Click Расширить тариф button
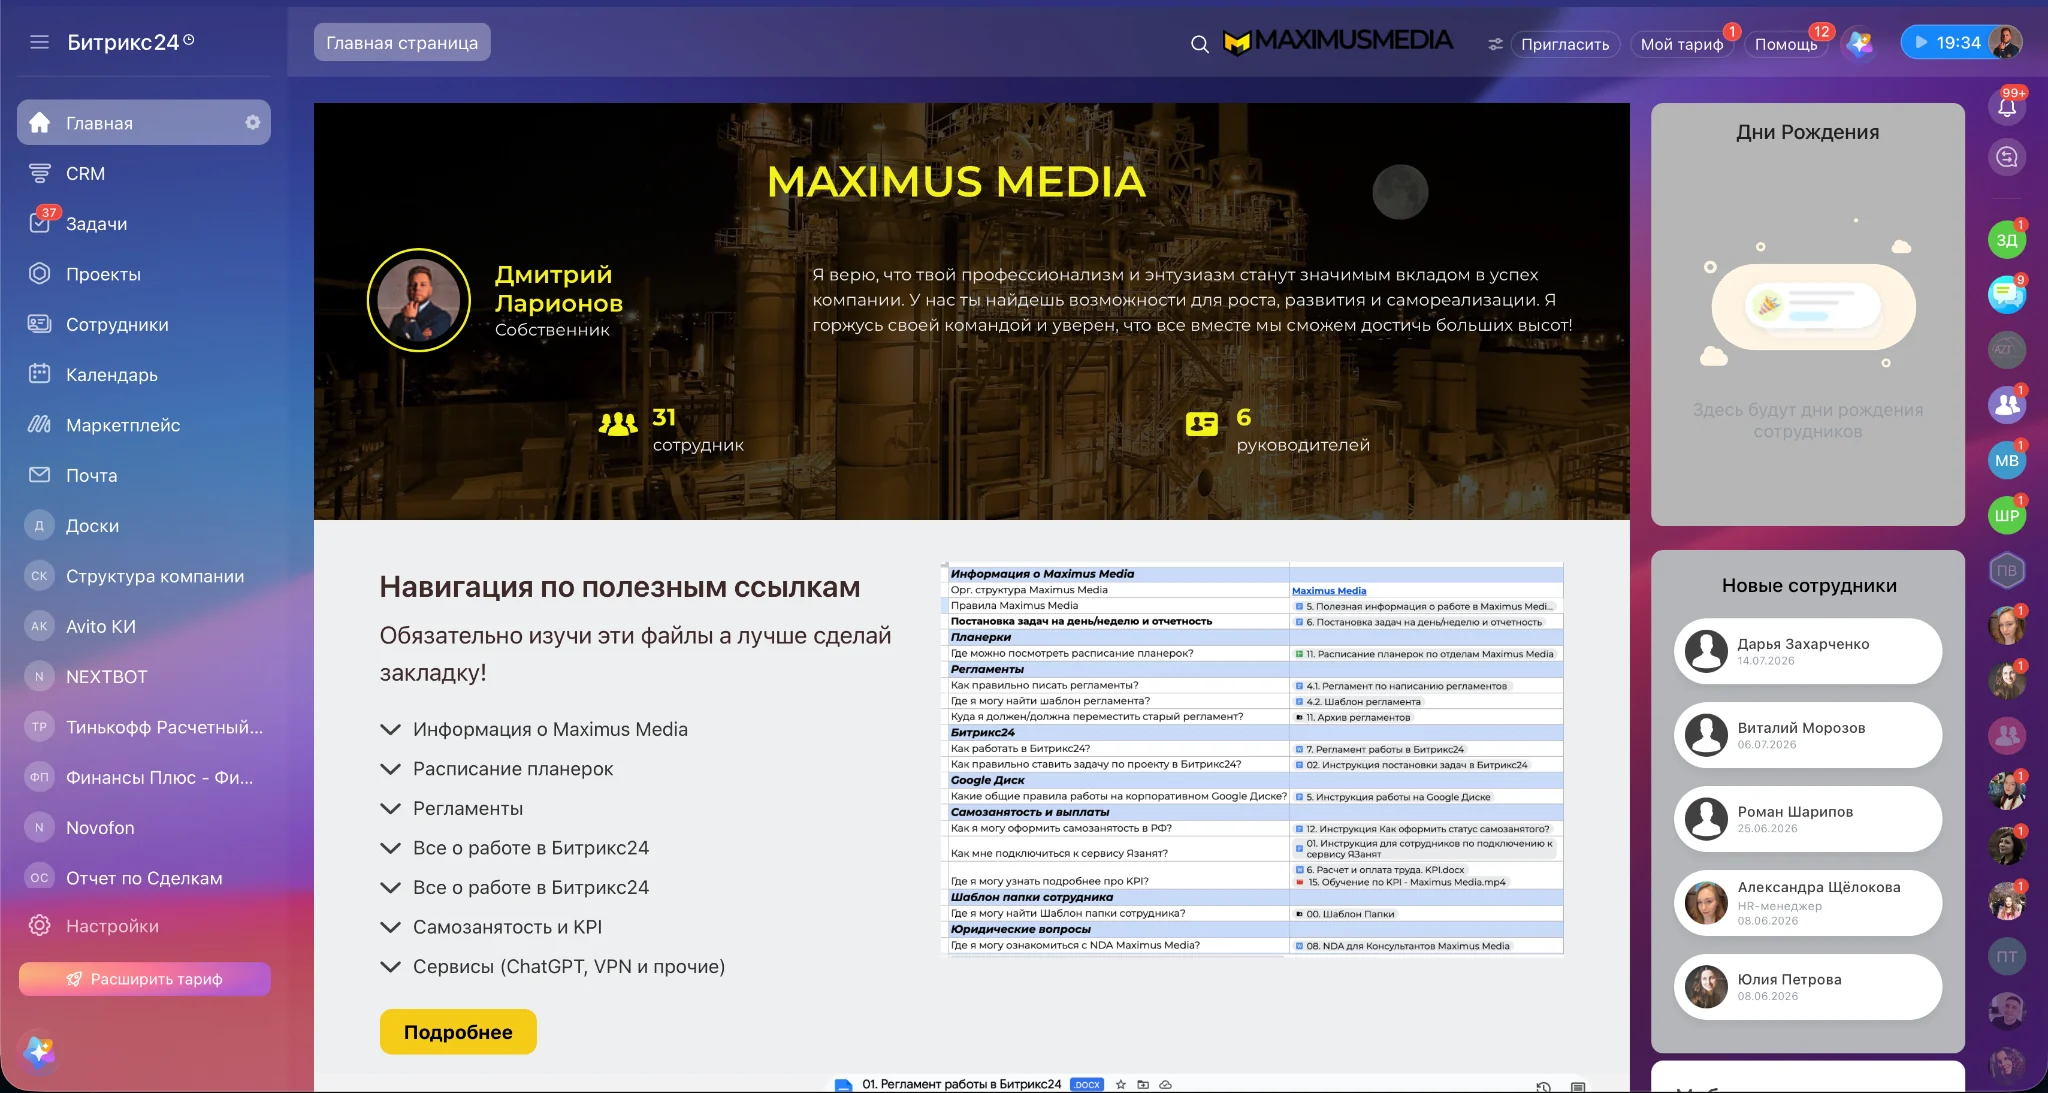Screen dimensions: 2048x1093 [145, 979]
